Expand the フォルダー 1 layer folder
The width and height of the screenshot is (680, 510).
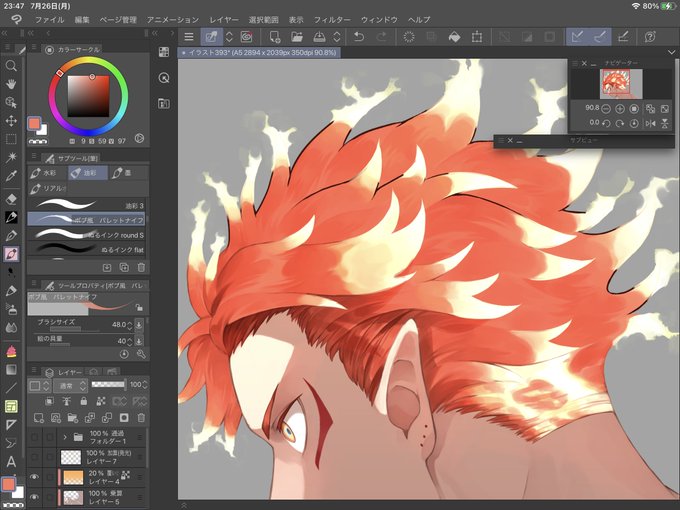(x=65, y=437)
